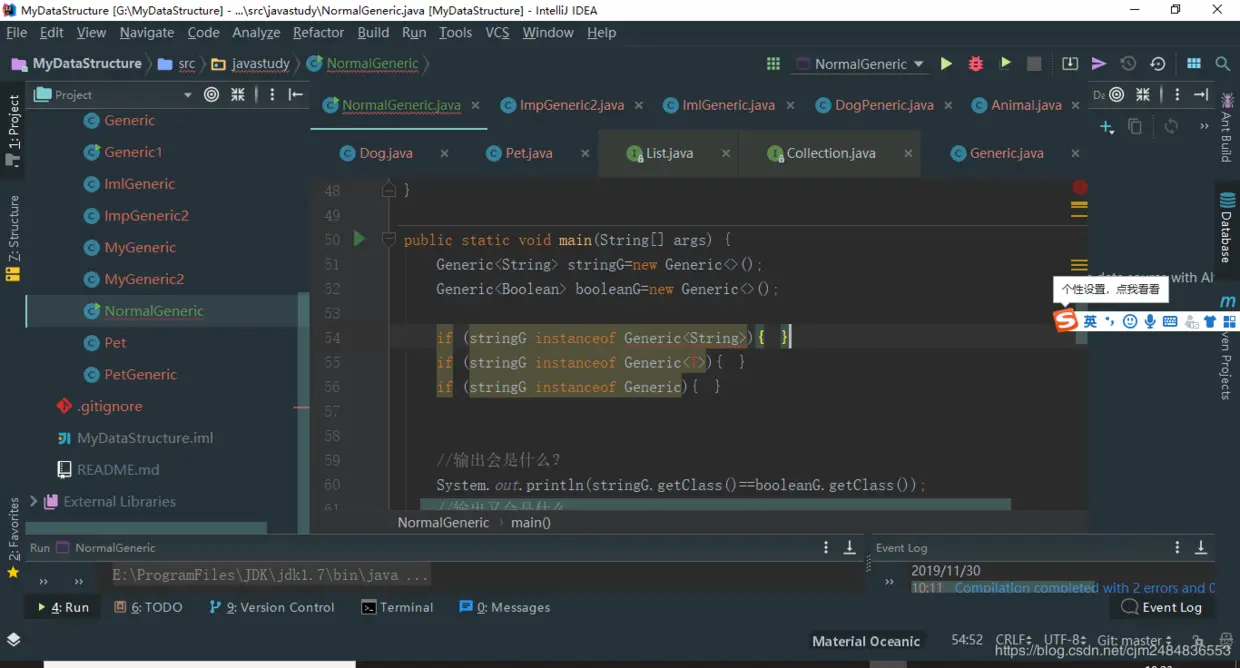Toggle the Terminal tool window
Viewport: 1240px width, 668px height.
pos(397,607)
